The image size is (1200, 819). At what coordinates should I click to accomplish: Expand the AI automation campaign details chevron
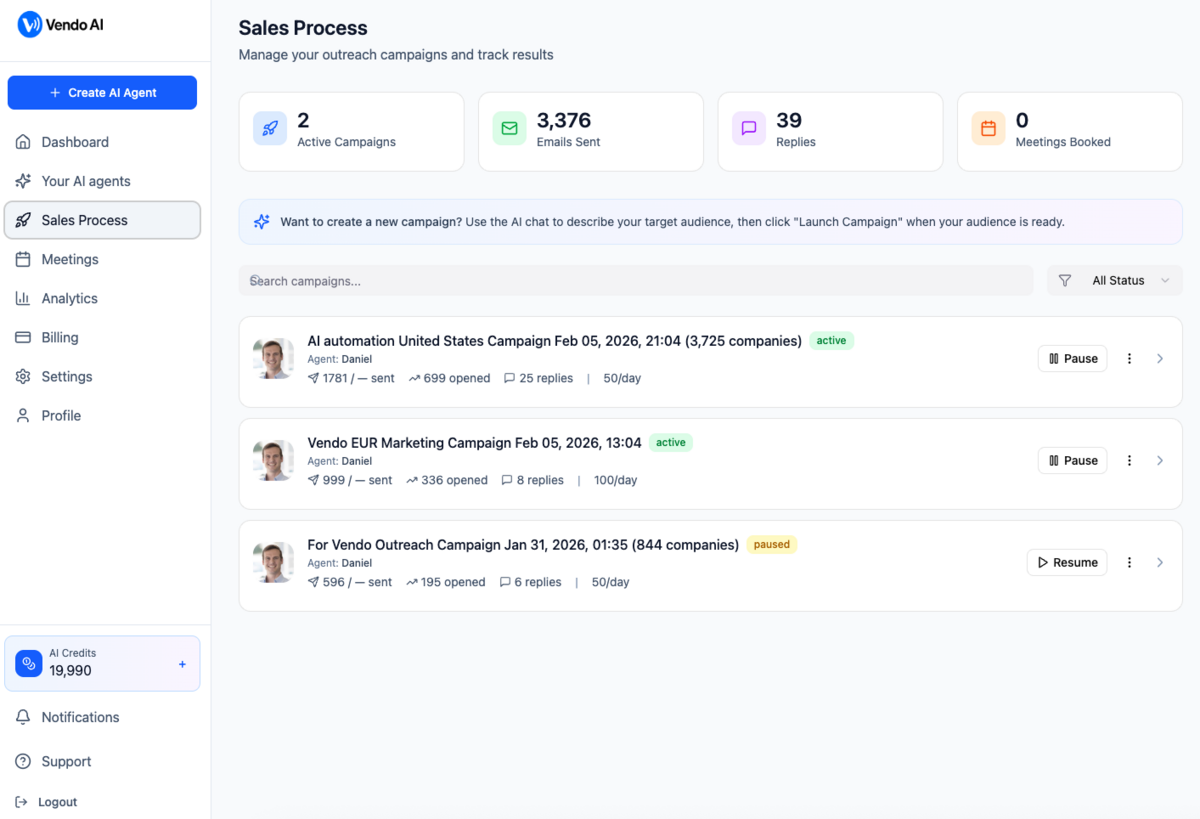coord(1160,358)
